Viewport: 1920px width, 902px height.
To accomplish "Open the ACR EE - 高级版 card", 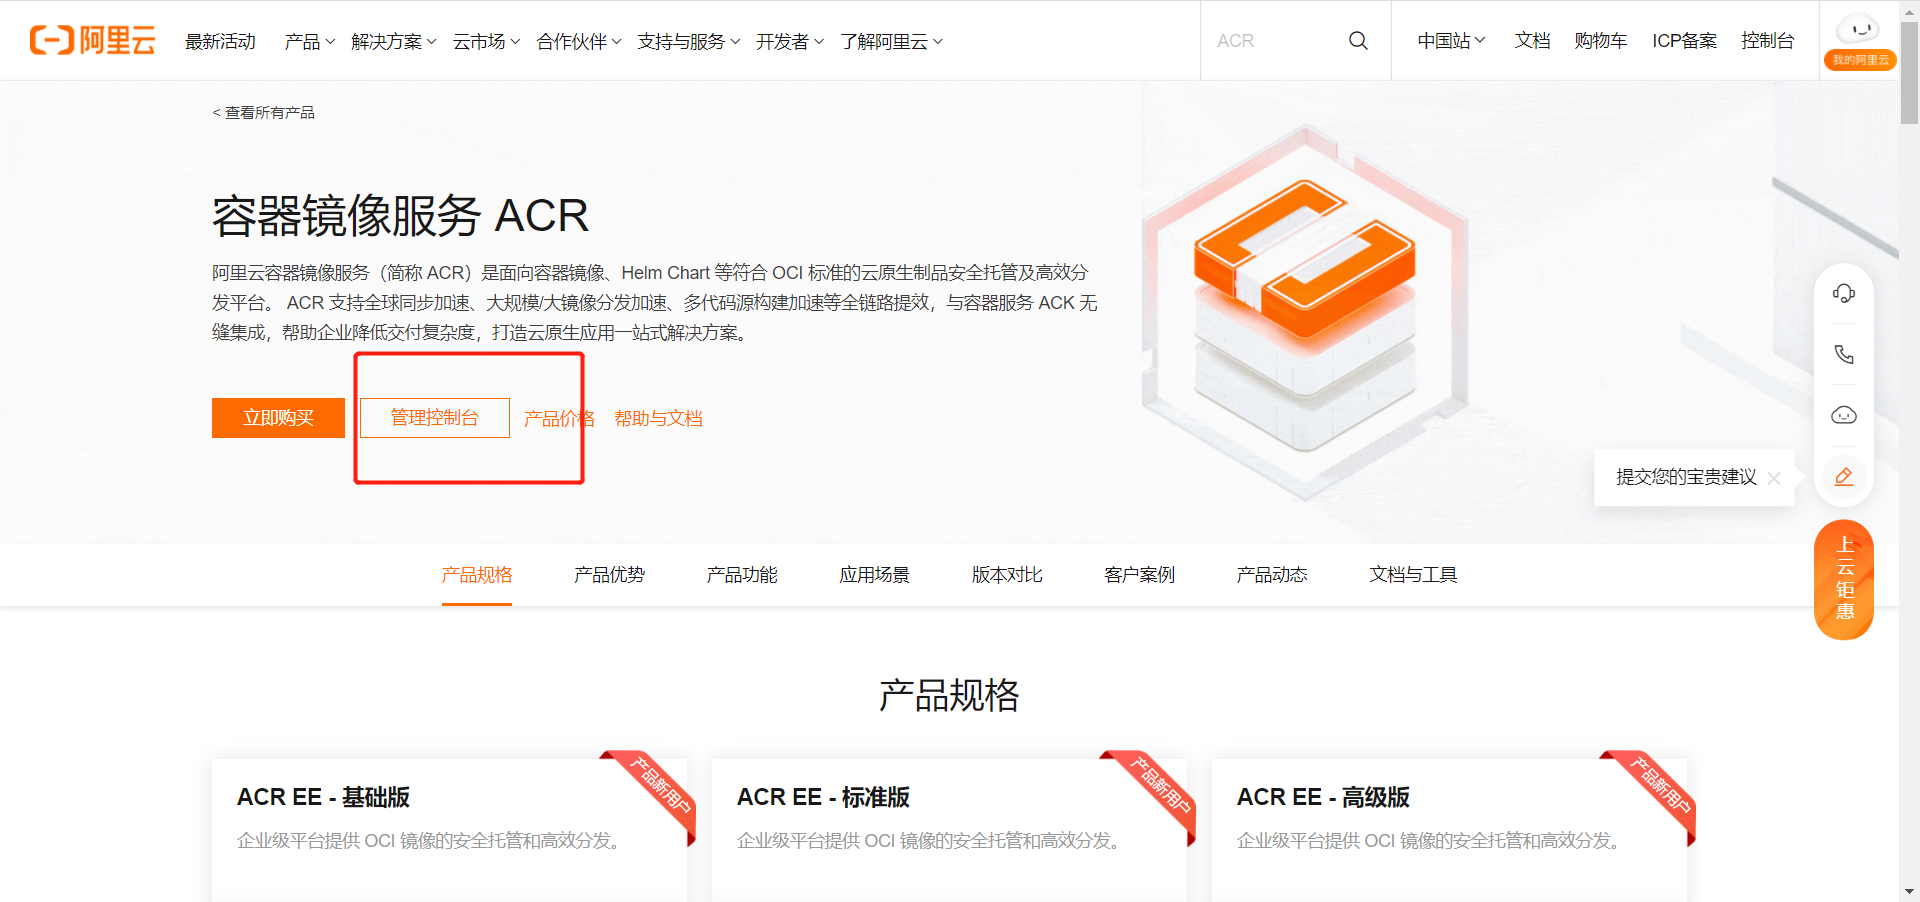I will (x=1449, y=830).
